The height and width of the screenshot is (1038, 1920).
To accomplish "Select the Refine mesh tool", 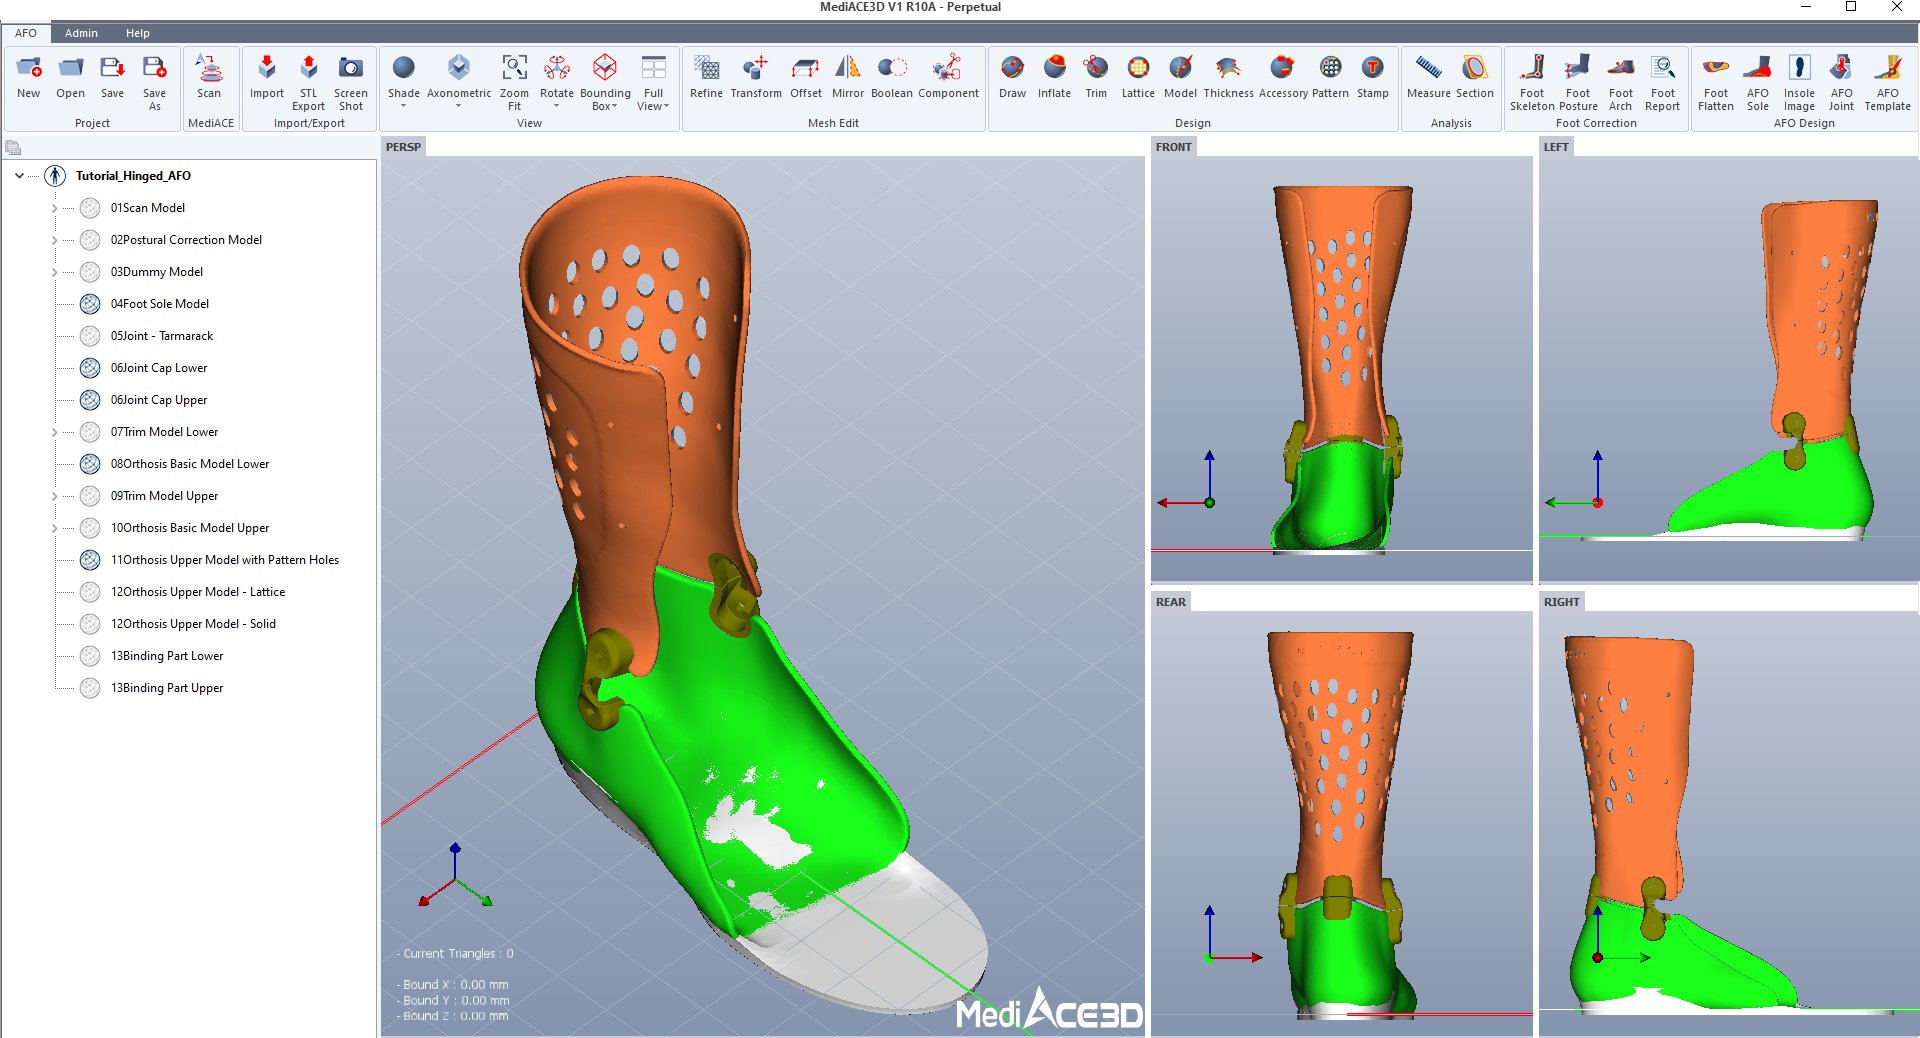I will [706, 77].
